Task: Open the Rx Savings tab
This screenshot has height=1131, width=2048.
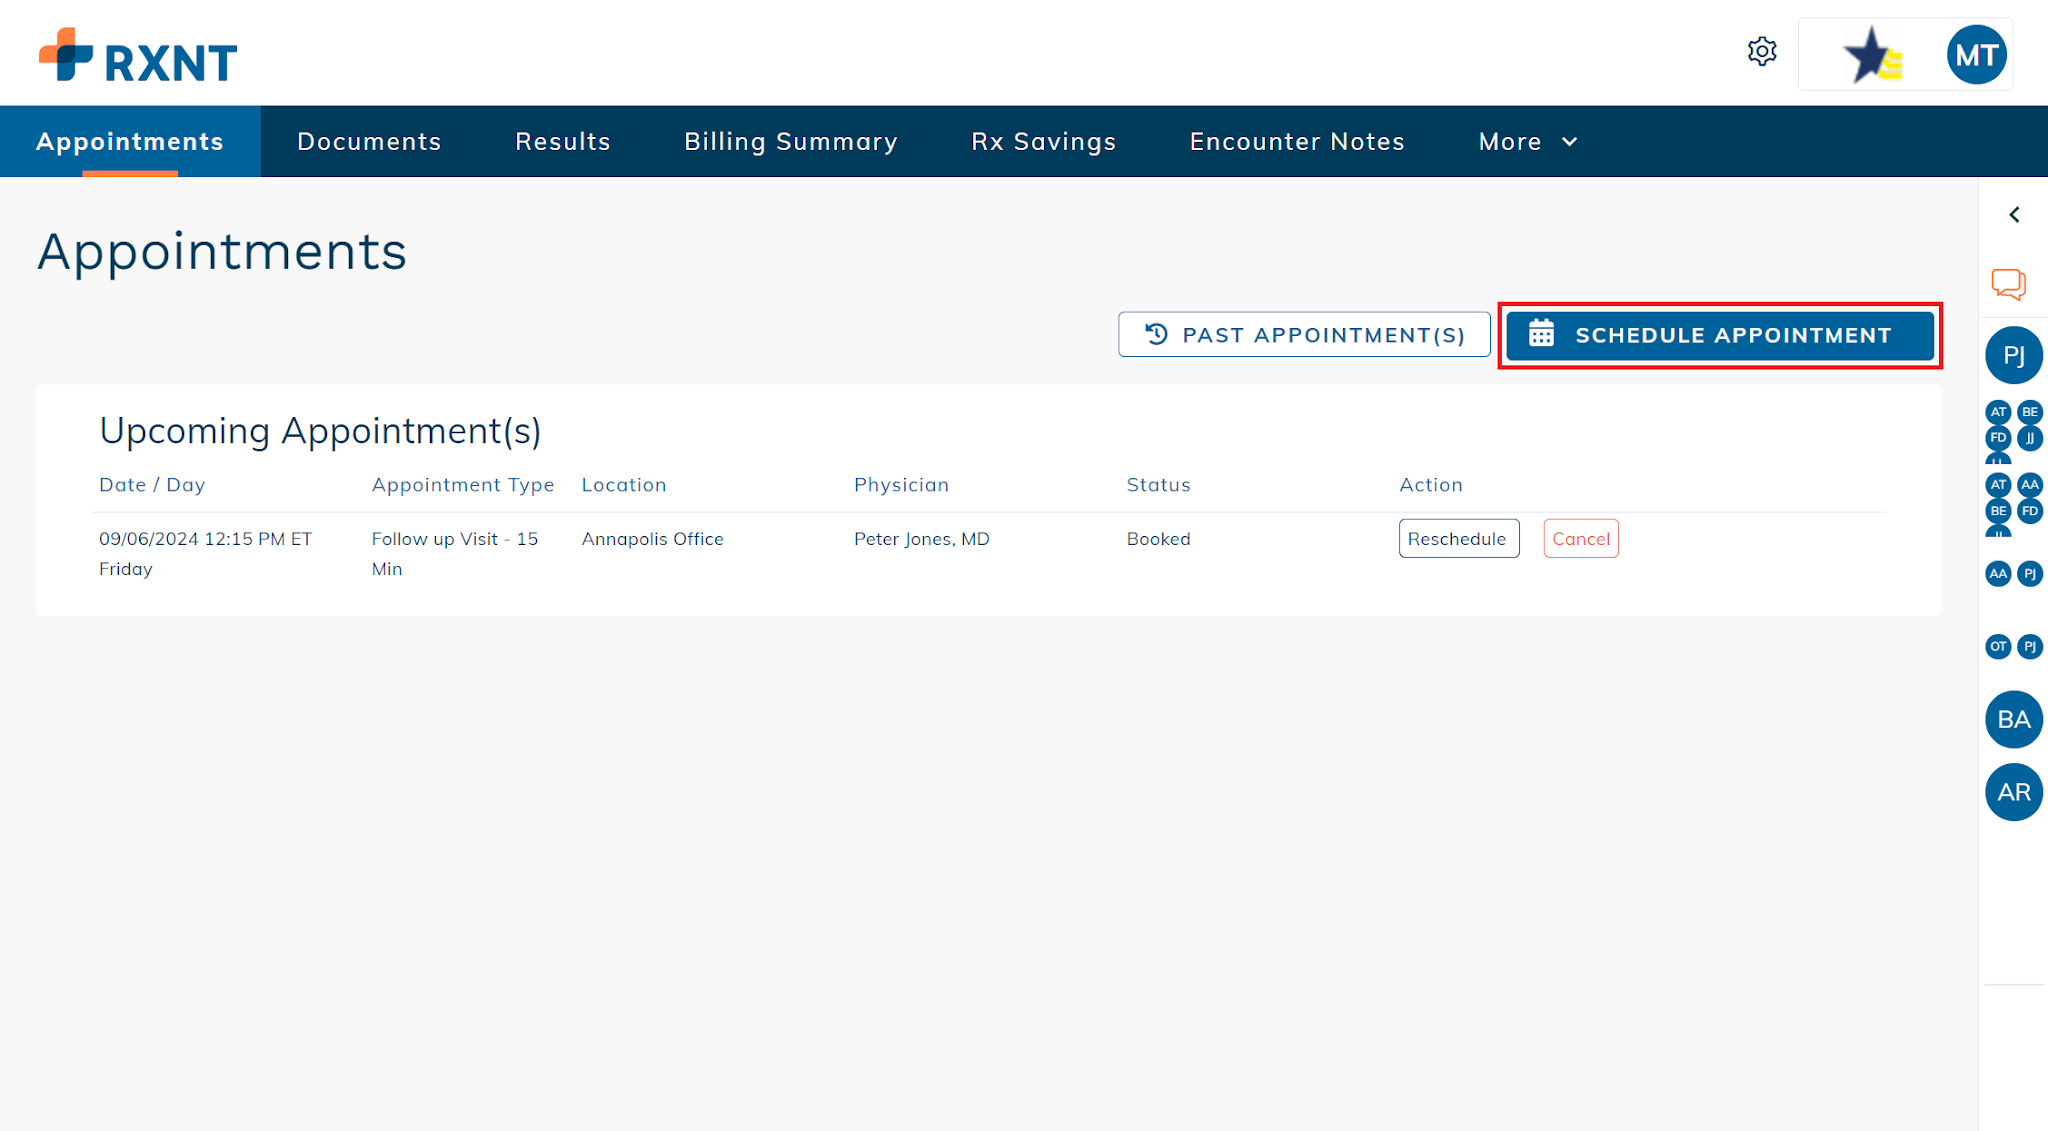Action: tap(1044, 142)
